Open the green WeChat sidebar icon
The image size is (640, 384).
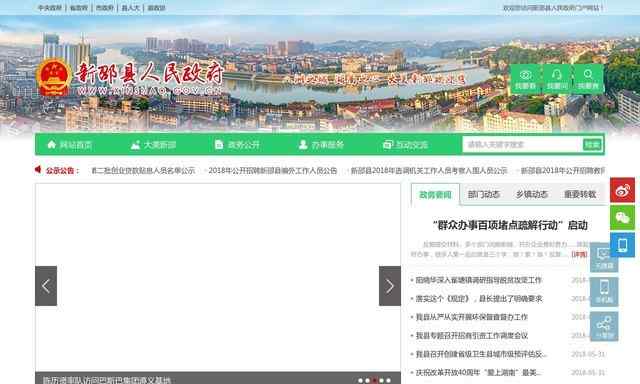(x=622, y=218)
